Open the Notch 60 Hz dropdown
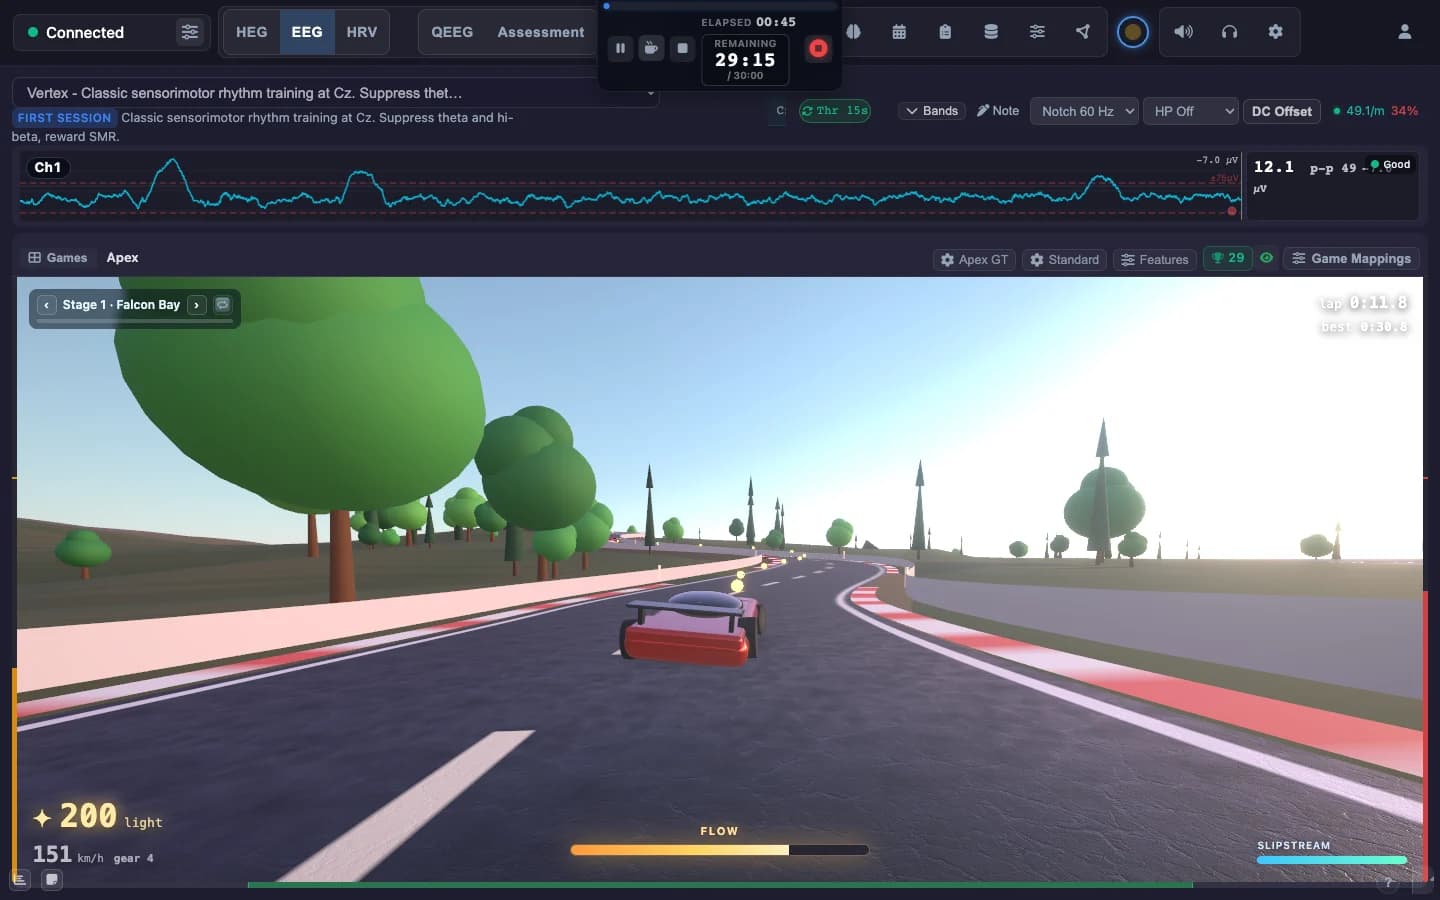This screenshot has width=1440, height=900. tap(1084, 111)
